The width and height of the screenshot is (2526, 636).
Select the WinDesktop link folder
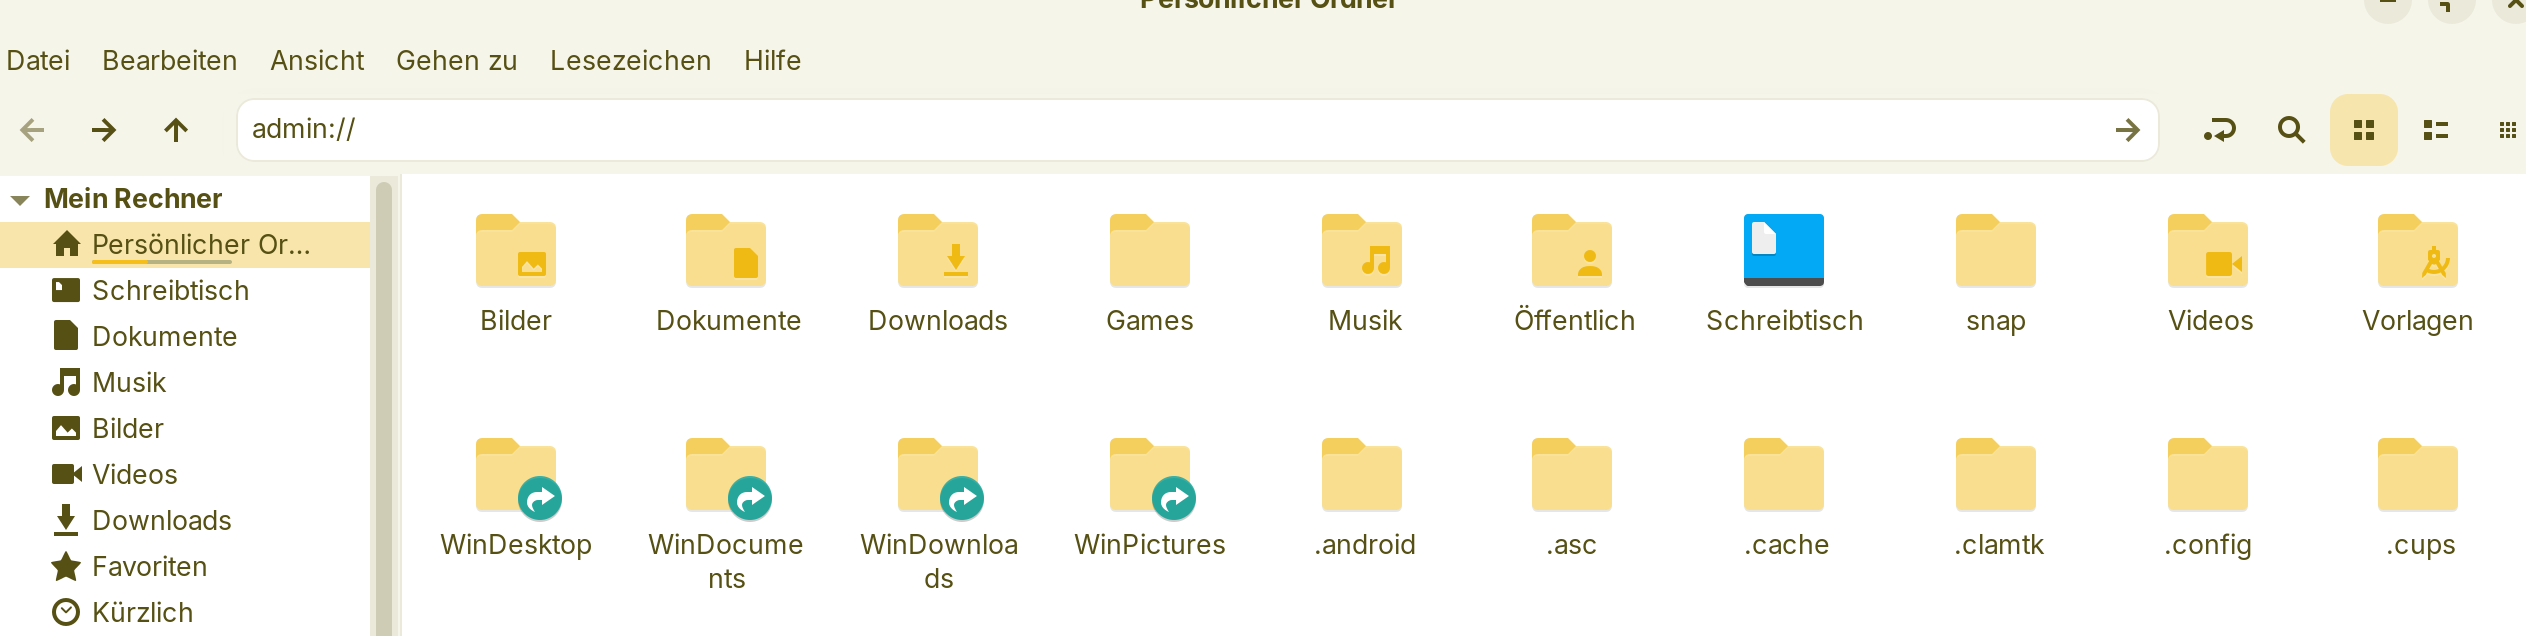(x=516, y=477)
